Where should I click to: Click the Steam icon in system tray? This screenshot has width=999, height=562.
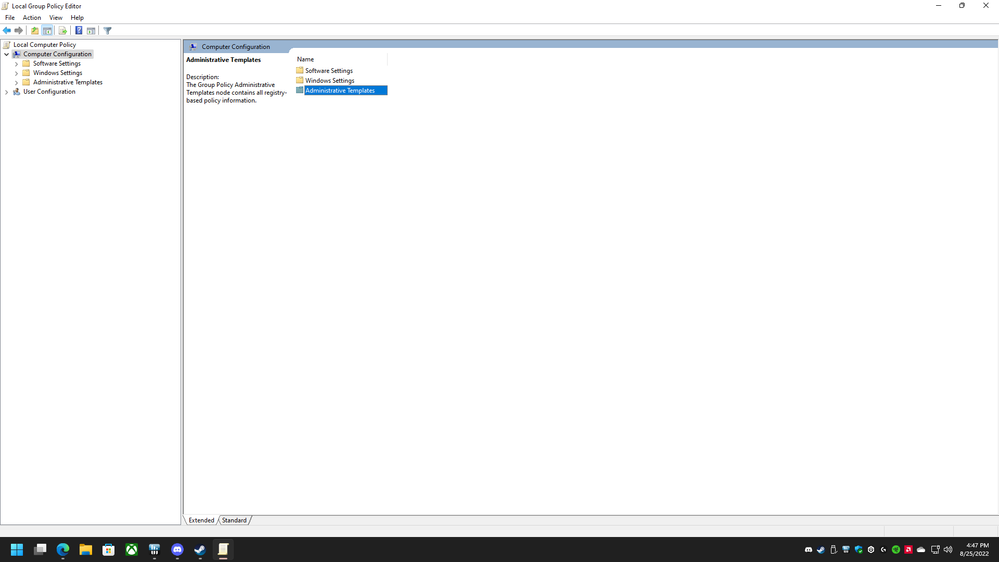pyautogui.click(x=821, y=549)
